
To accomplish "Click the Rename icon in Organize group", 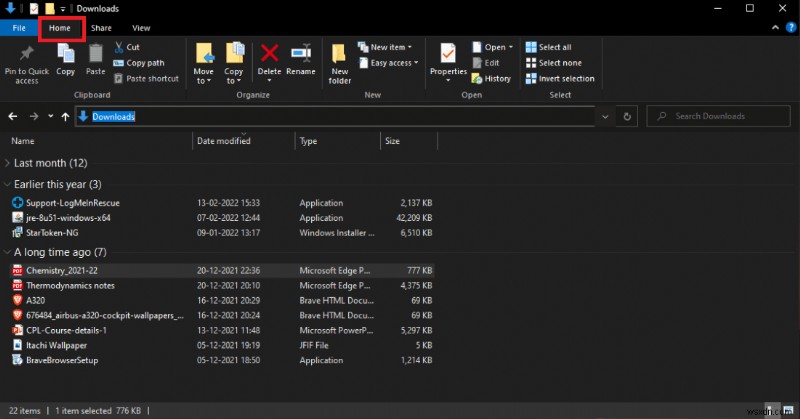I will (x=300, y=54).
